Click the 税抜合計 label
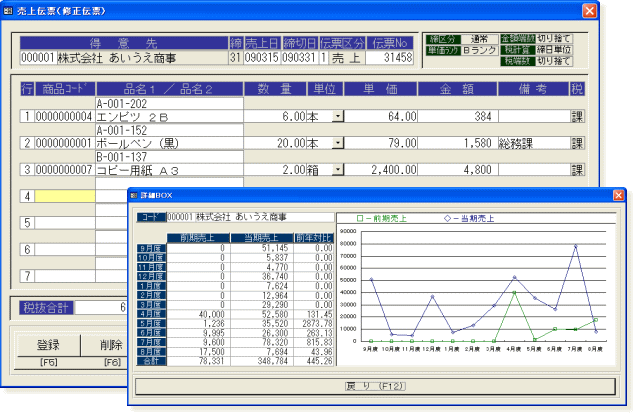This screenshot has width=634, height=413. pyautogui.click(x=46, y=308)
